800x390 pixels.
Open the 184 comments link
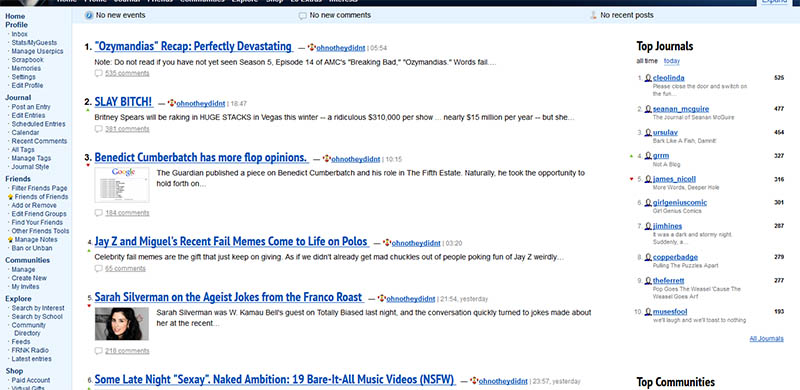(x=127, y=213)
